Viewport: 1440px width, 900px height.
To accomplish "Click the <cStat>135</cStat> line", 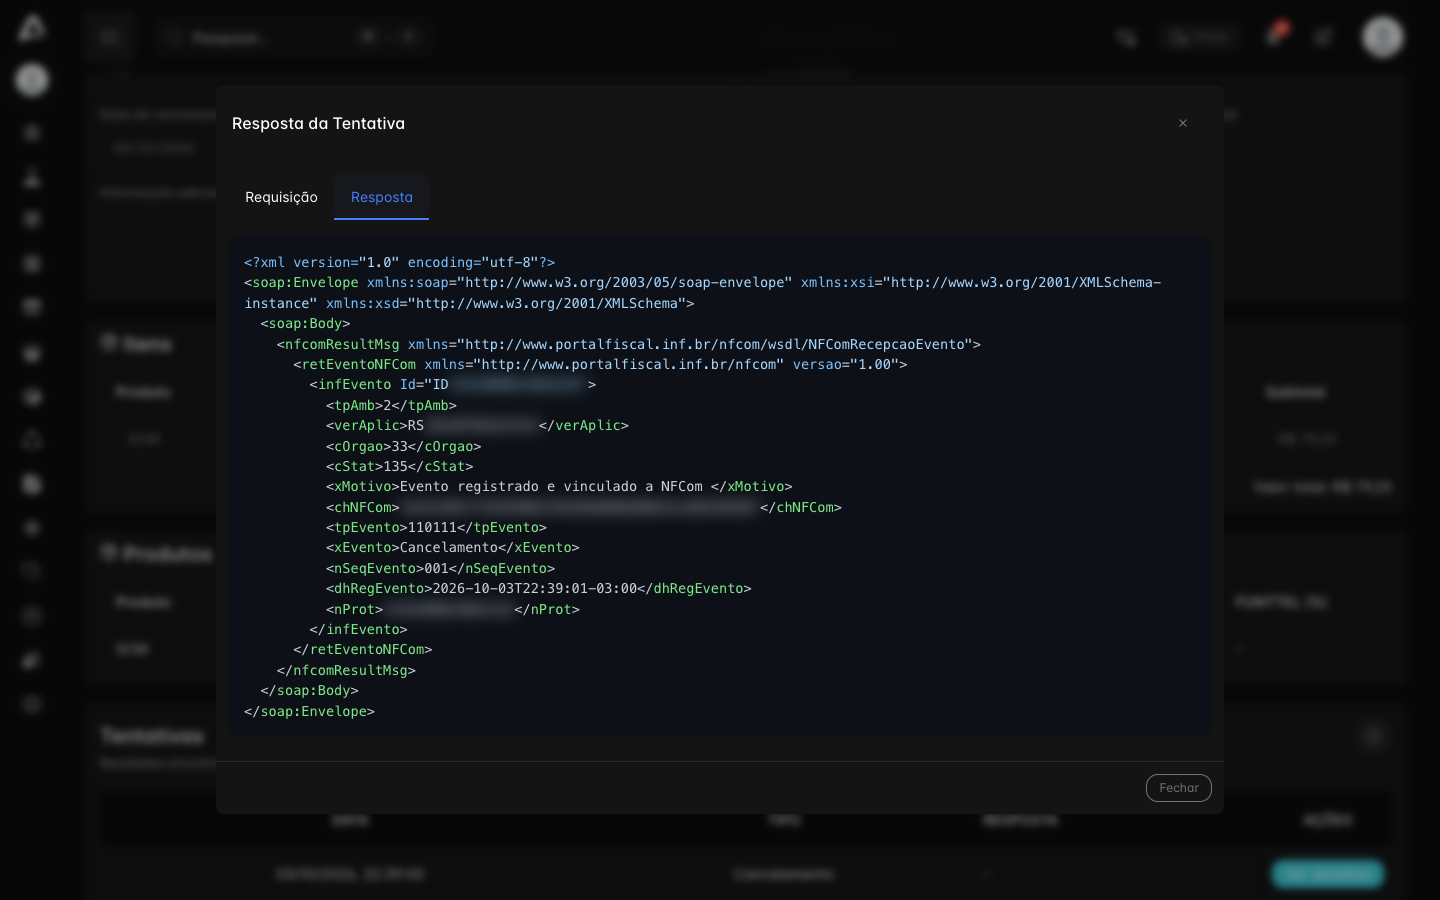I will click(400, 466).
